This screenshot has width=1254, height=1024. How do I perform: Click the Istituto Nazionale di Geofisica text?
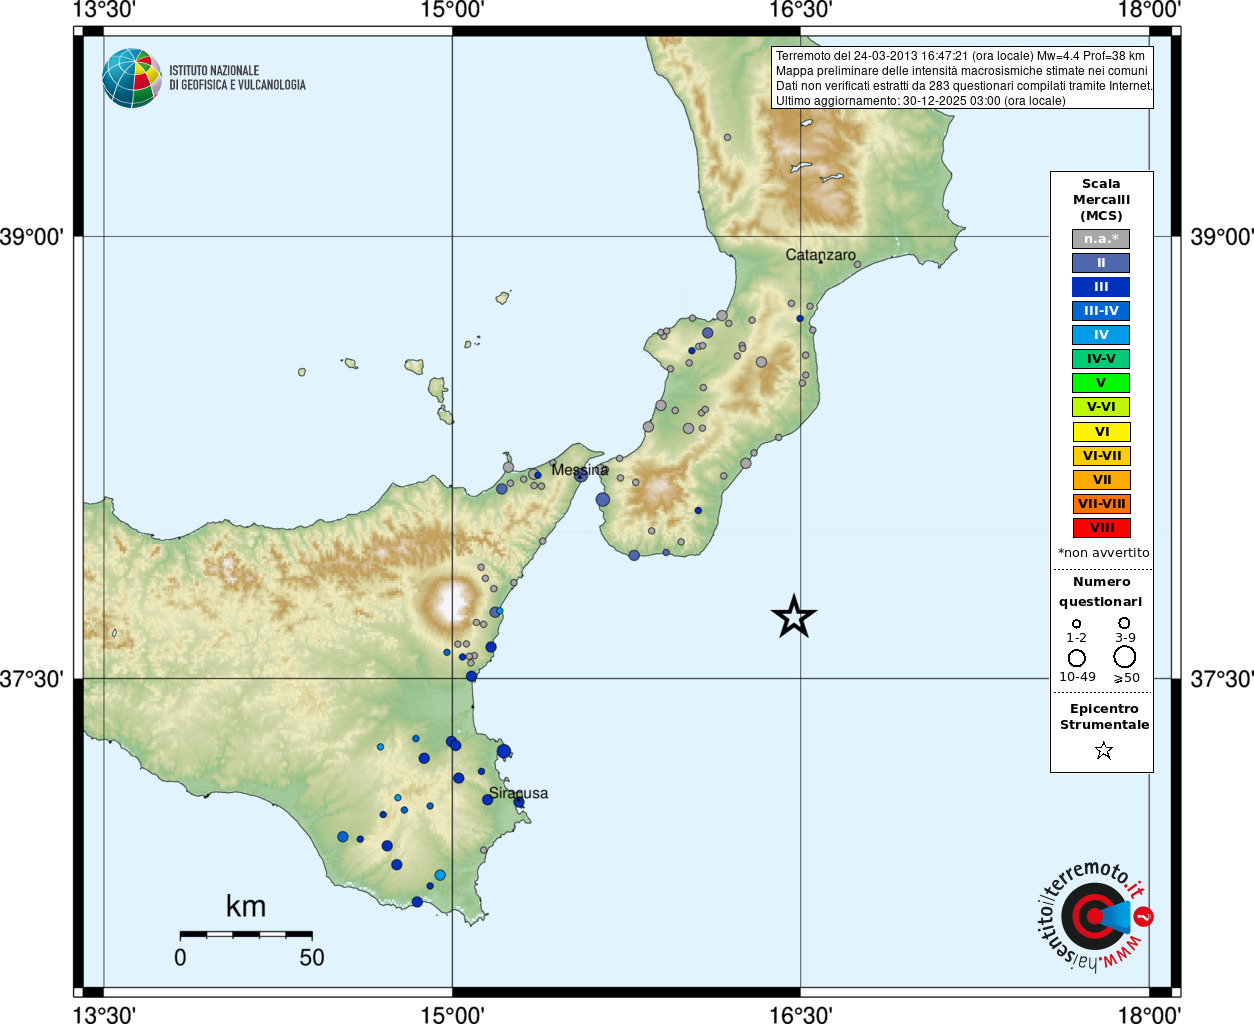(237, 78)
